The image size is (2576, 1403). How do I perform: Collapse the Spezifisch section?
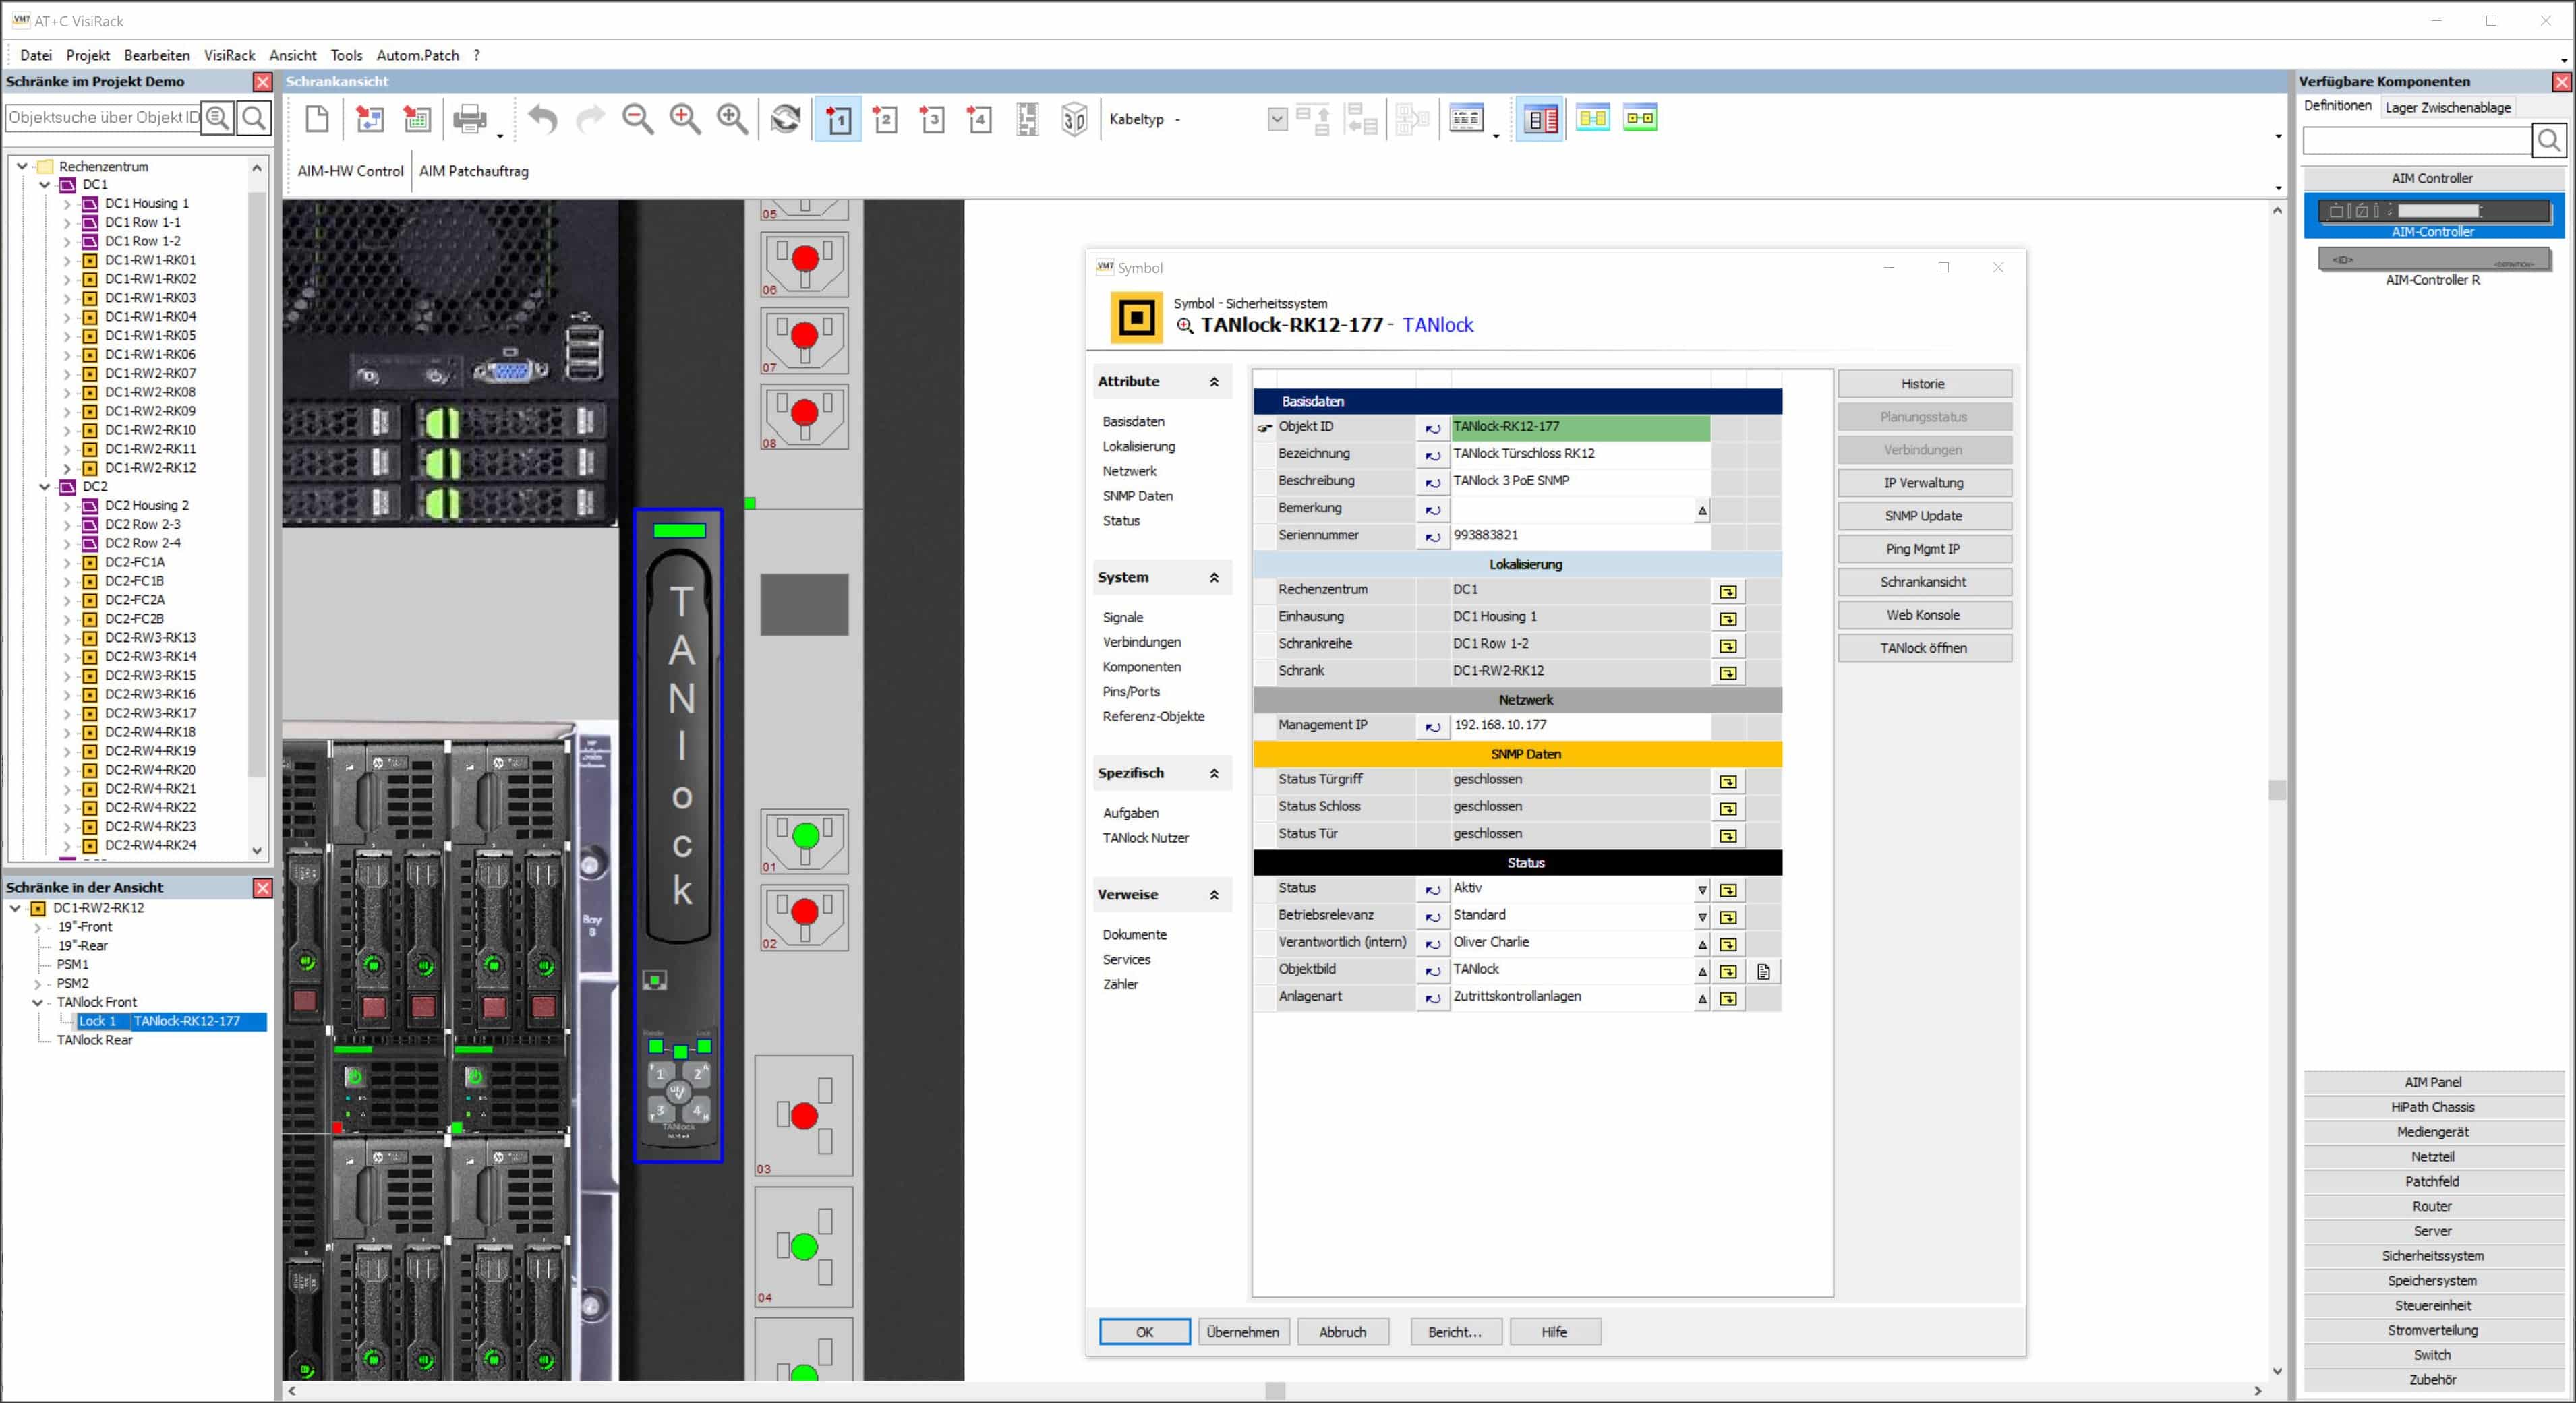(1214, 774)
